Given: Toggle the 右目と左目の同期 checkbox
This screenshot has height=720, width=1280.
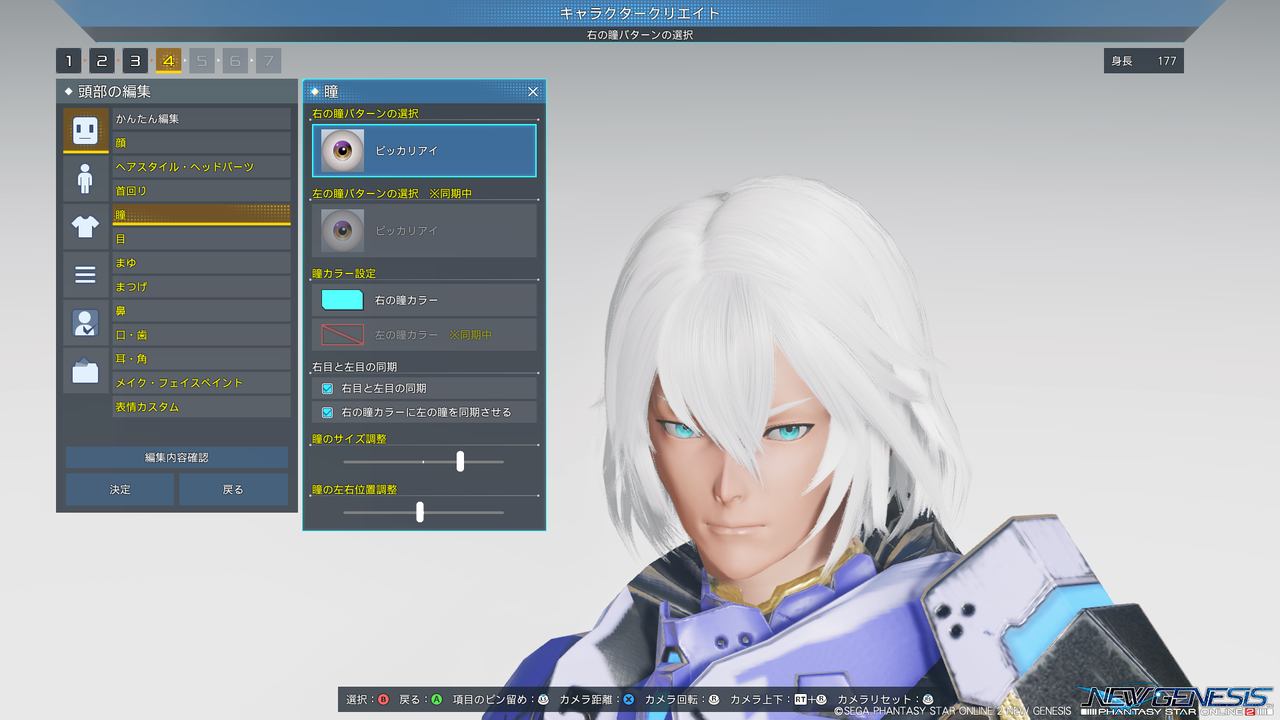Looking at the screenshot, I should (x=327, y=388).
